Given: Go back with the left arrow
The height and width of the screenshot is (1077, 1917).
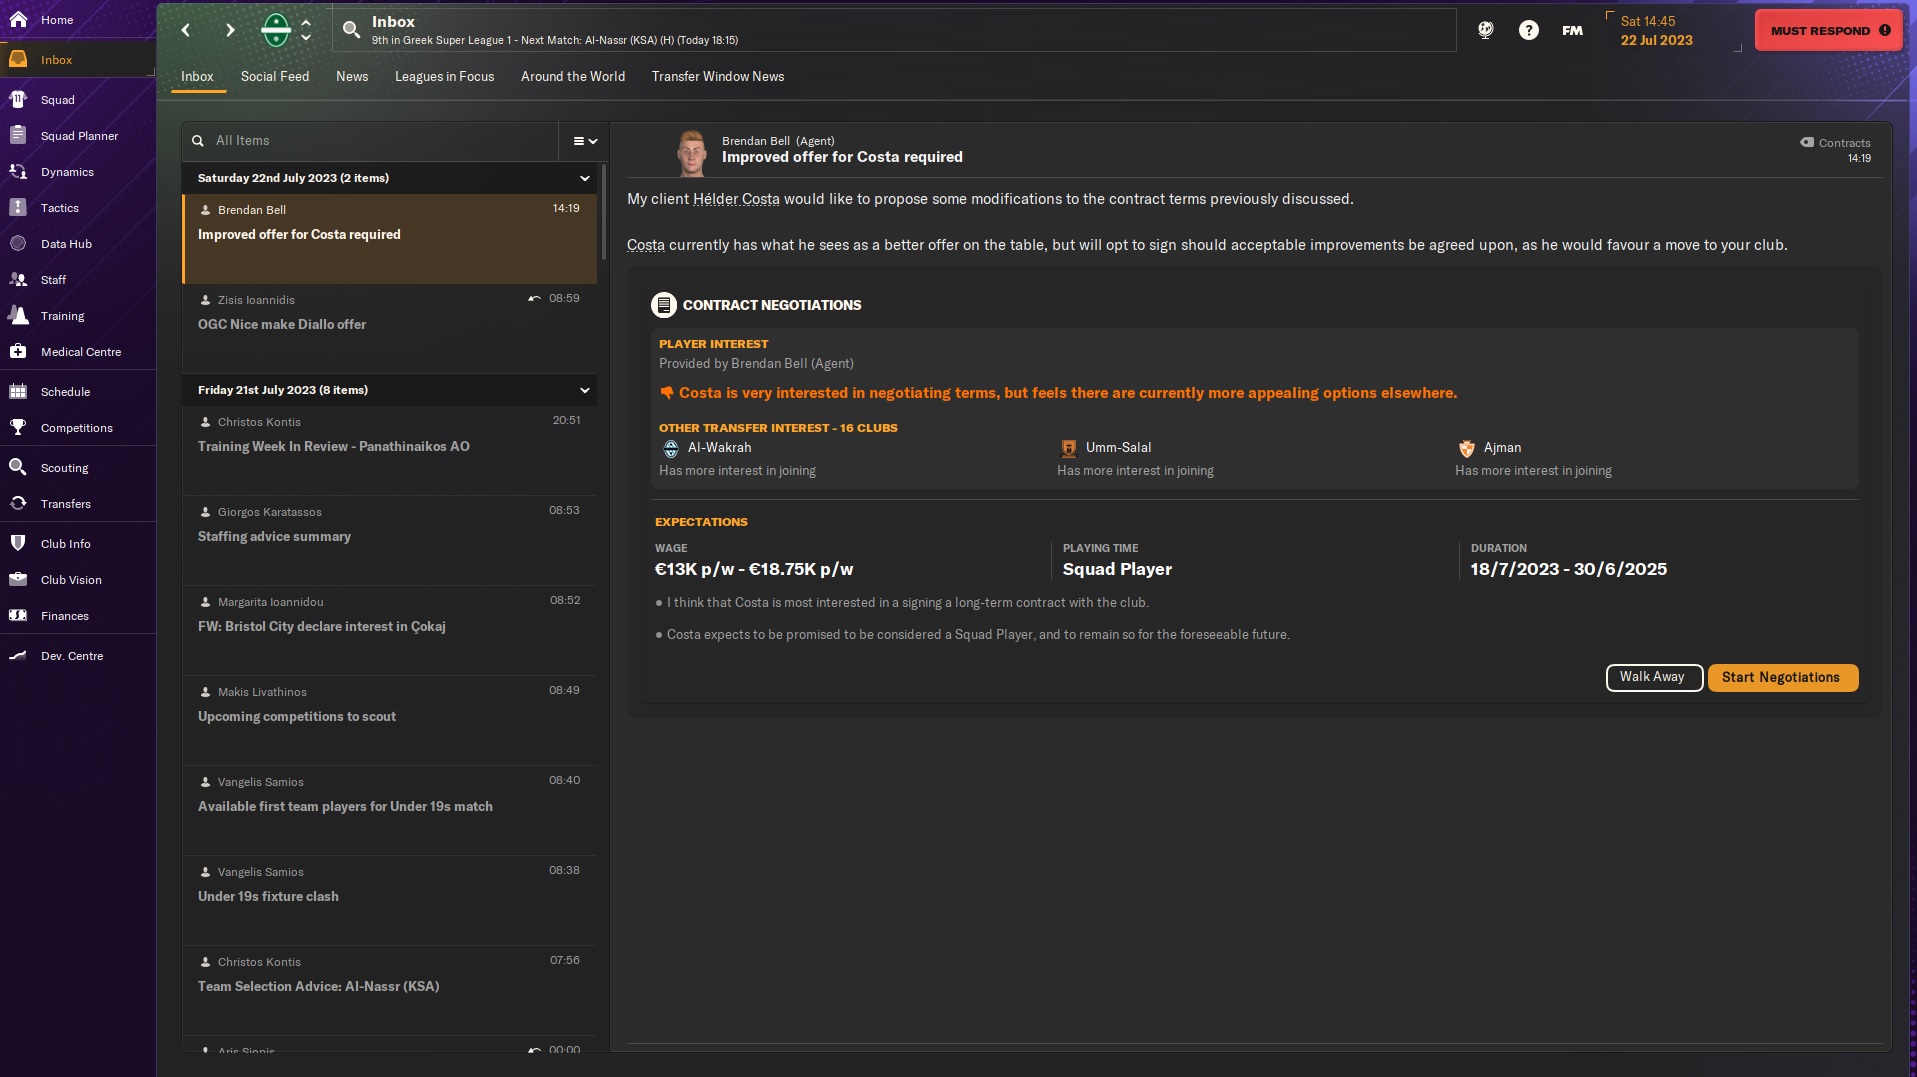Looking at the screenshot, I should [x=186, y=30].
